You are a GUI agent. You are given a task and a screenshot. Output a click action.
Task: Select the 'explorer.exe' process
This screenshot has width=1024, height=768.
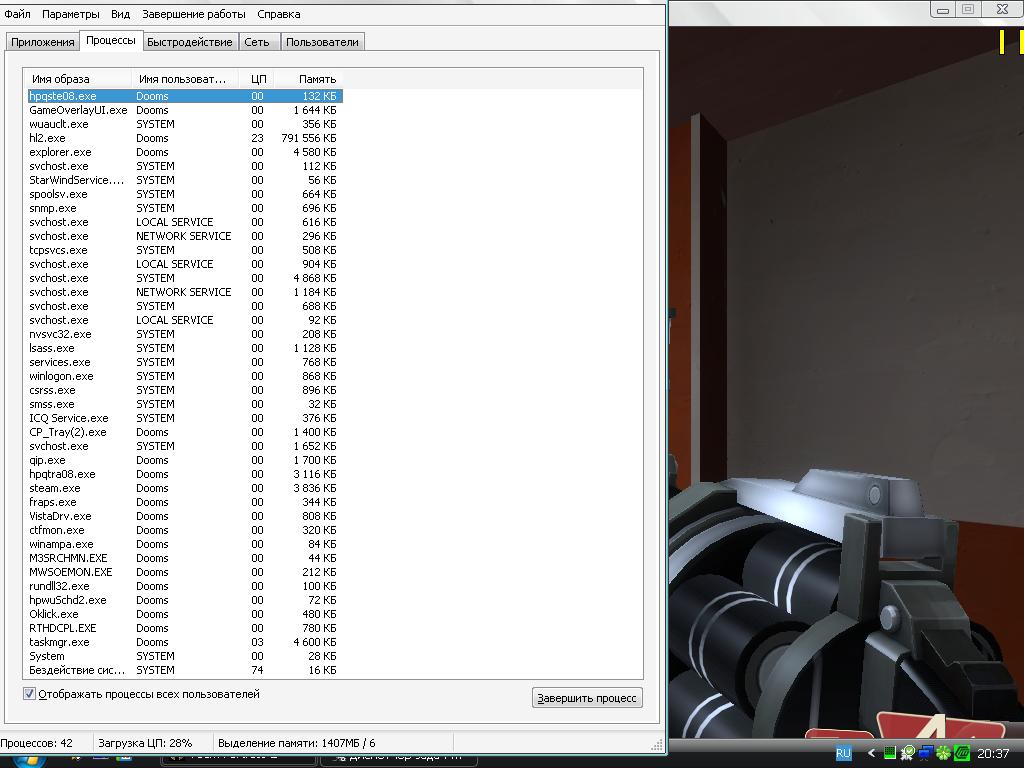click(x=185, y=152)
